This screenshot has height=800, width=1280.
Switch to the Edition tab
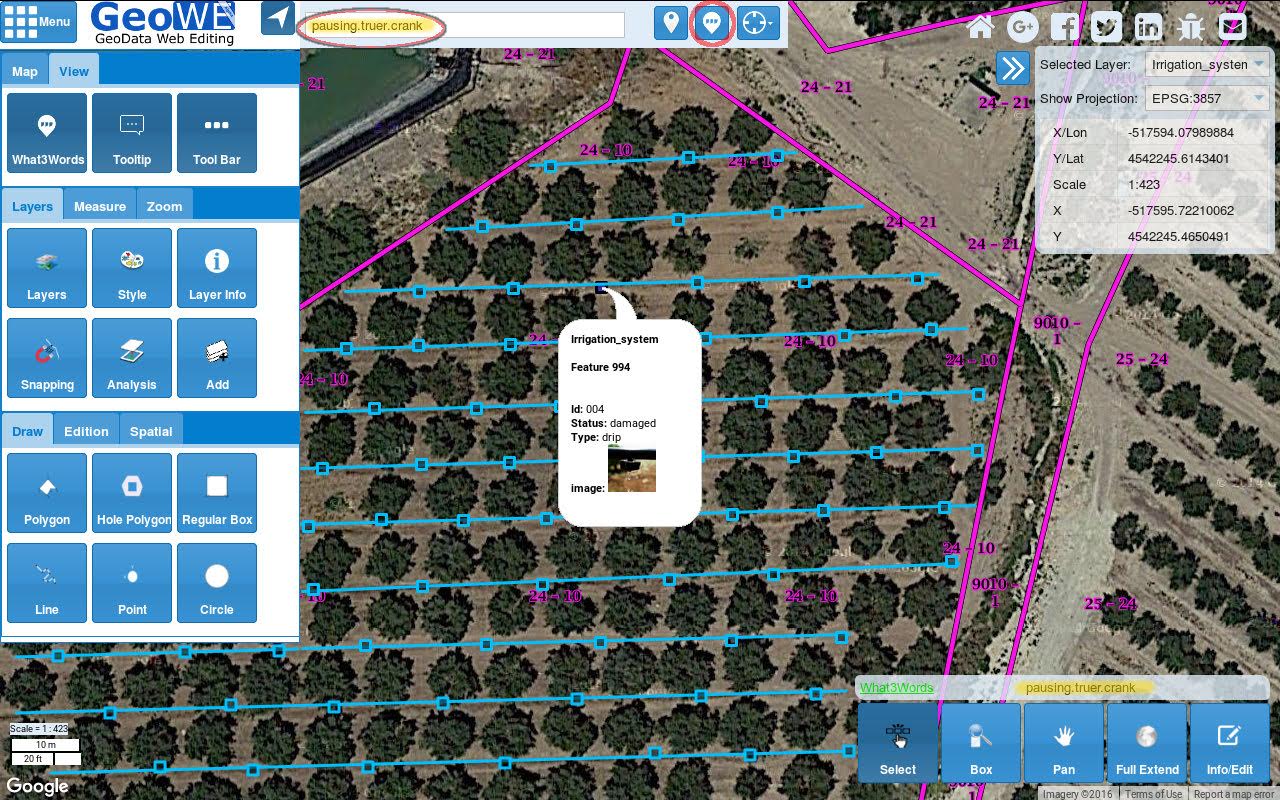click(x=86, y=431)
